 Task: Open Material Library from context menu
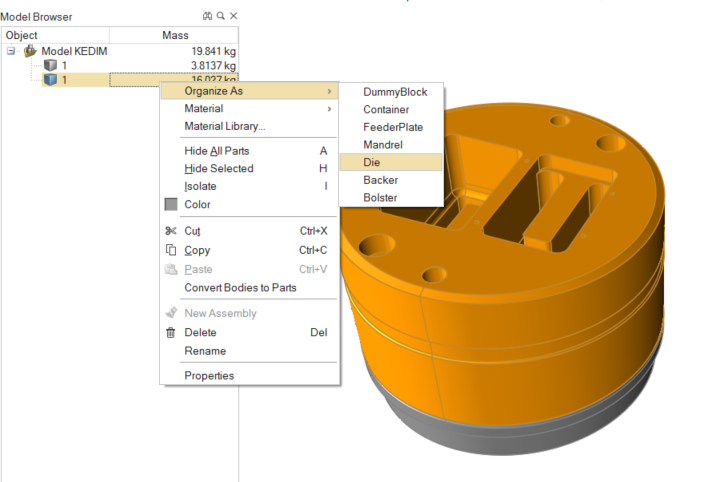click(x=224, y=127)
